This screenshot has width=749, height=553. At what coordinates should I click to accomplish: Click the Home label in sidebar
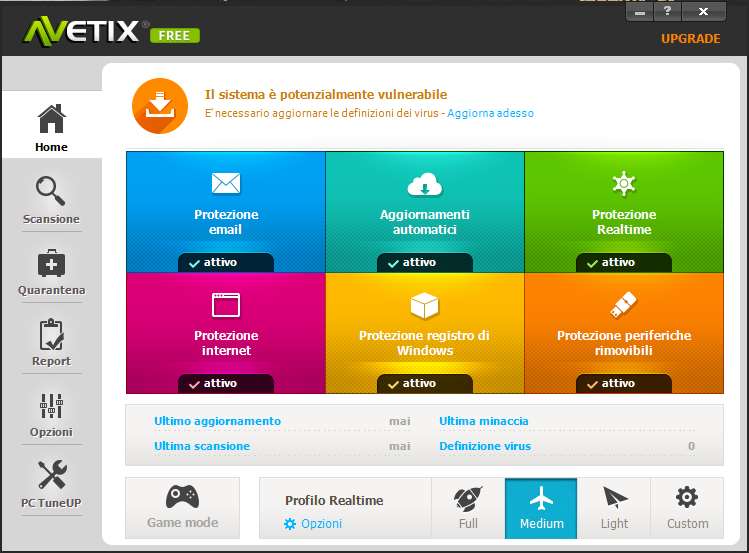(51, 147)
